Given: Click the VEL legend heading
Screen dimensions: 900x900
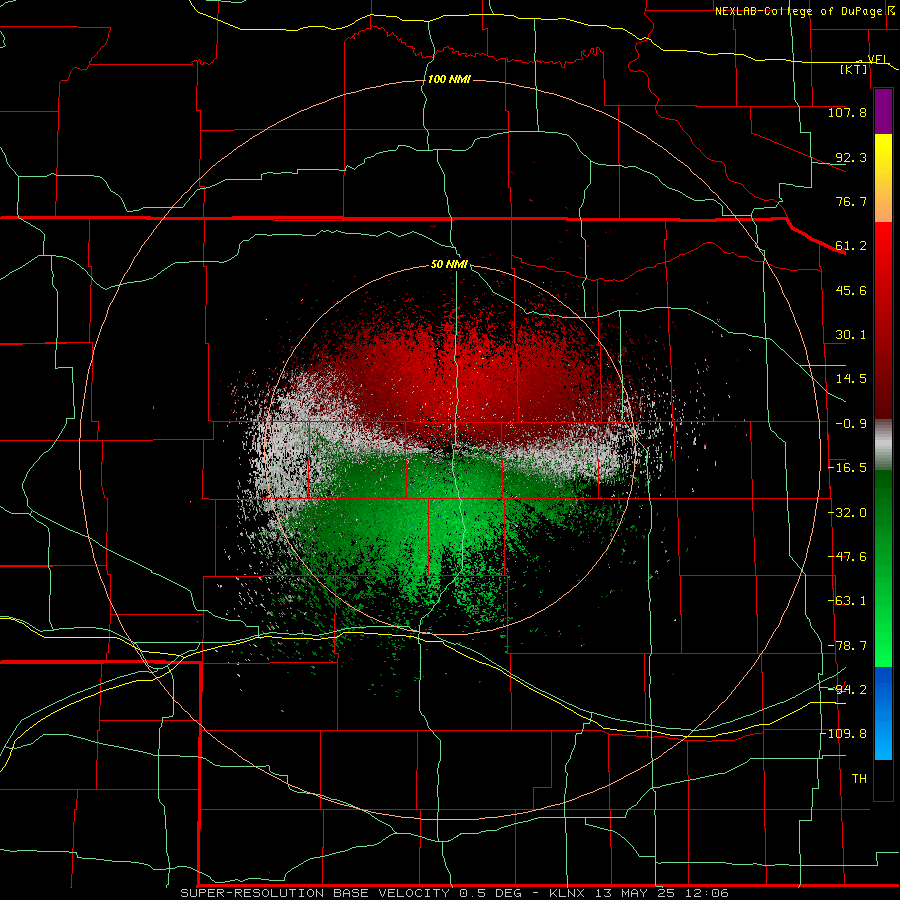Looking at the screenshot, I should [878, 59].
